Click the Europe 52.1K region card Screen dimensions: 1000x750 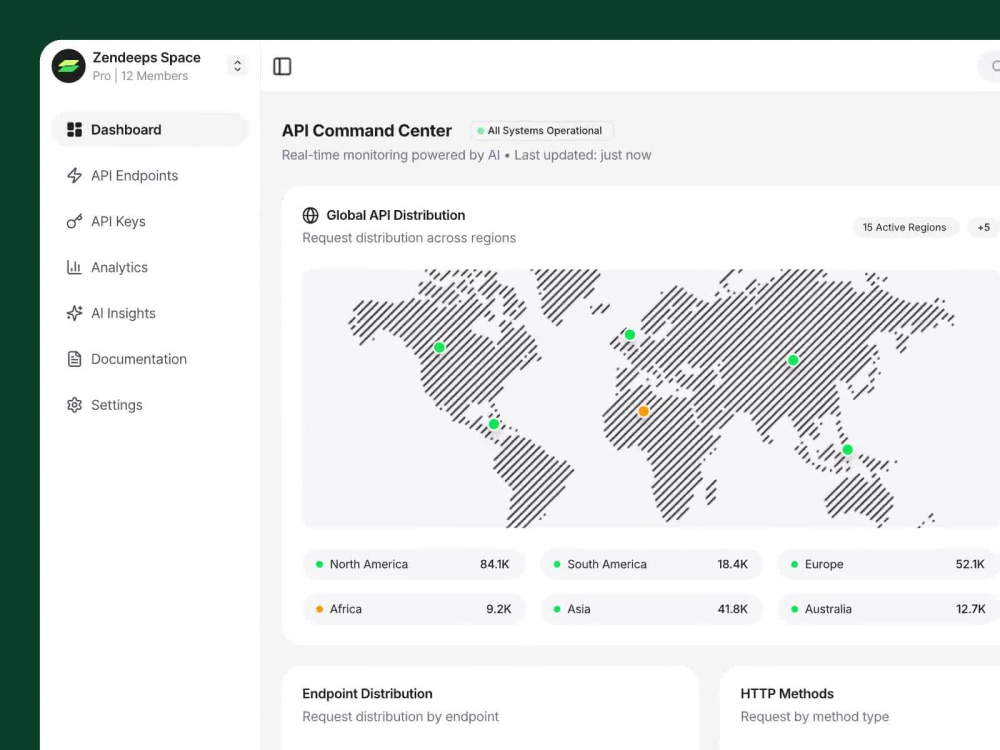click(889, 564)
